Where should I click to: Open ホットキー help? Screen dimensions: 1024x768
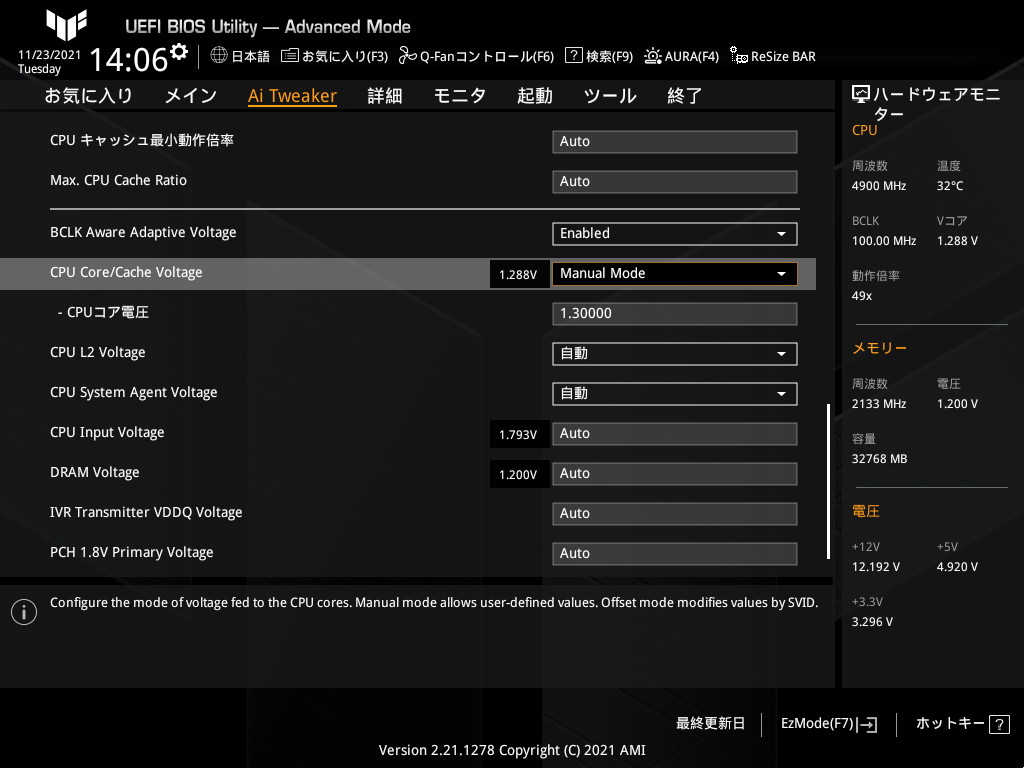[963, 724]
